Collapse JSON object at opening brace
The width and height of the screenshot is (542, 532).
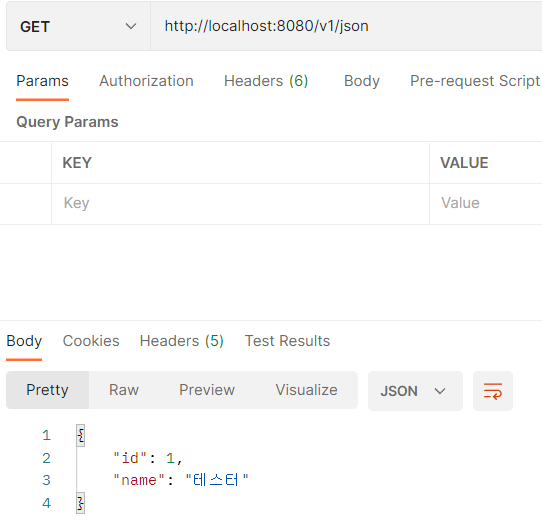click(x=81, y=435)
